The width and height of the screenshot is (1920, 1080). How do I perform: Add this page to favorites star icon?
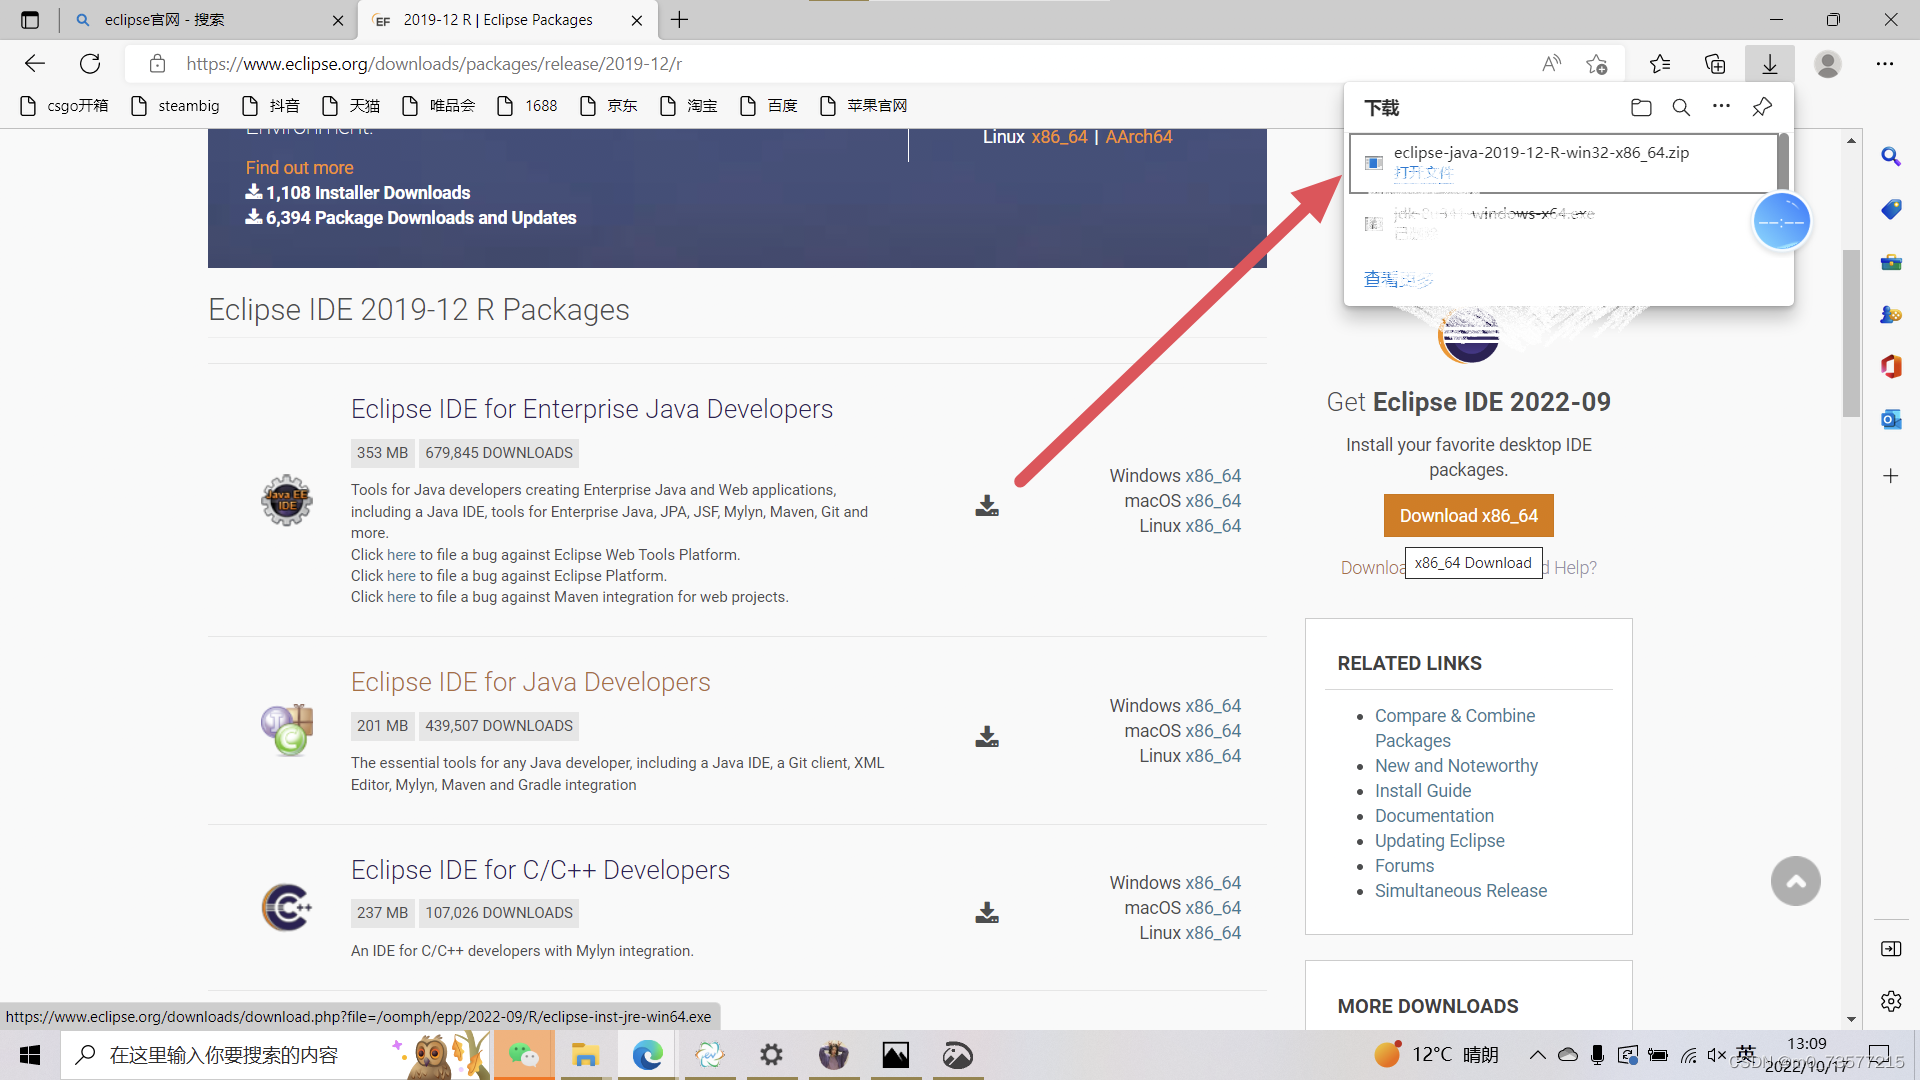point(1597,64)
